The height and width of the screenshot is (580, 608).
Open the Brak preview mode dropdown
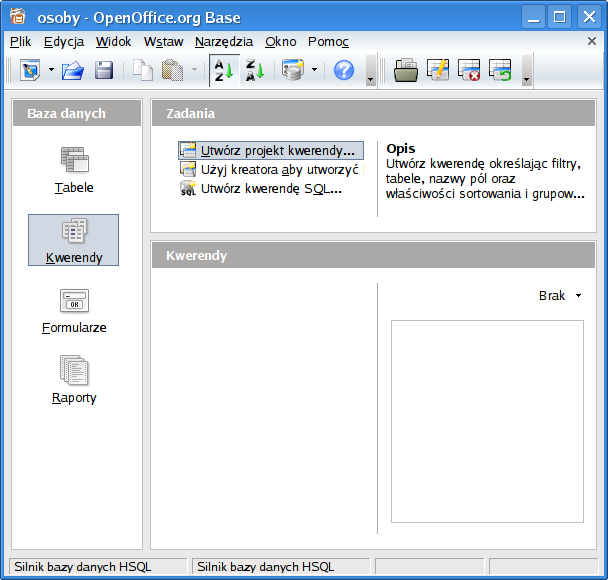[560, 295]
